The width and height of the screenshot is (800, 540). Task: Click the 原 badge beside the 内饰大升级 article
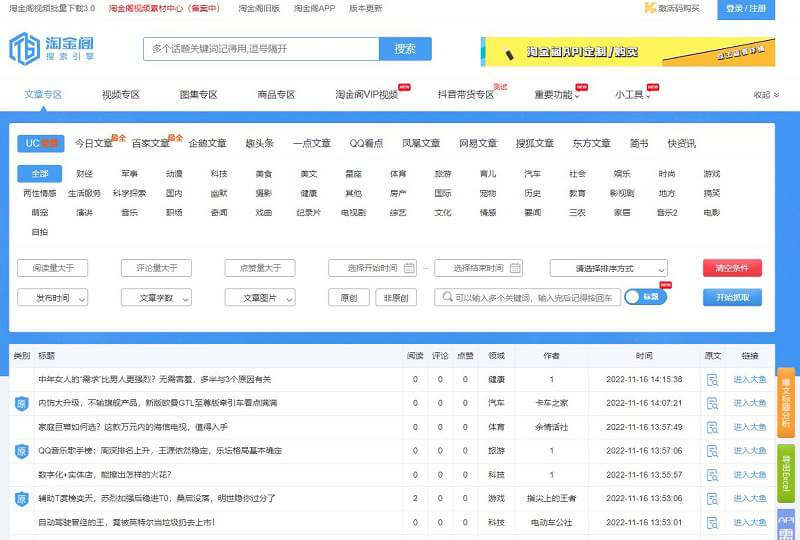(x=21, y=403)
